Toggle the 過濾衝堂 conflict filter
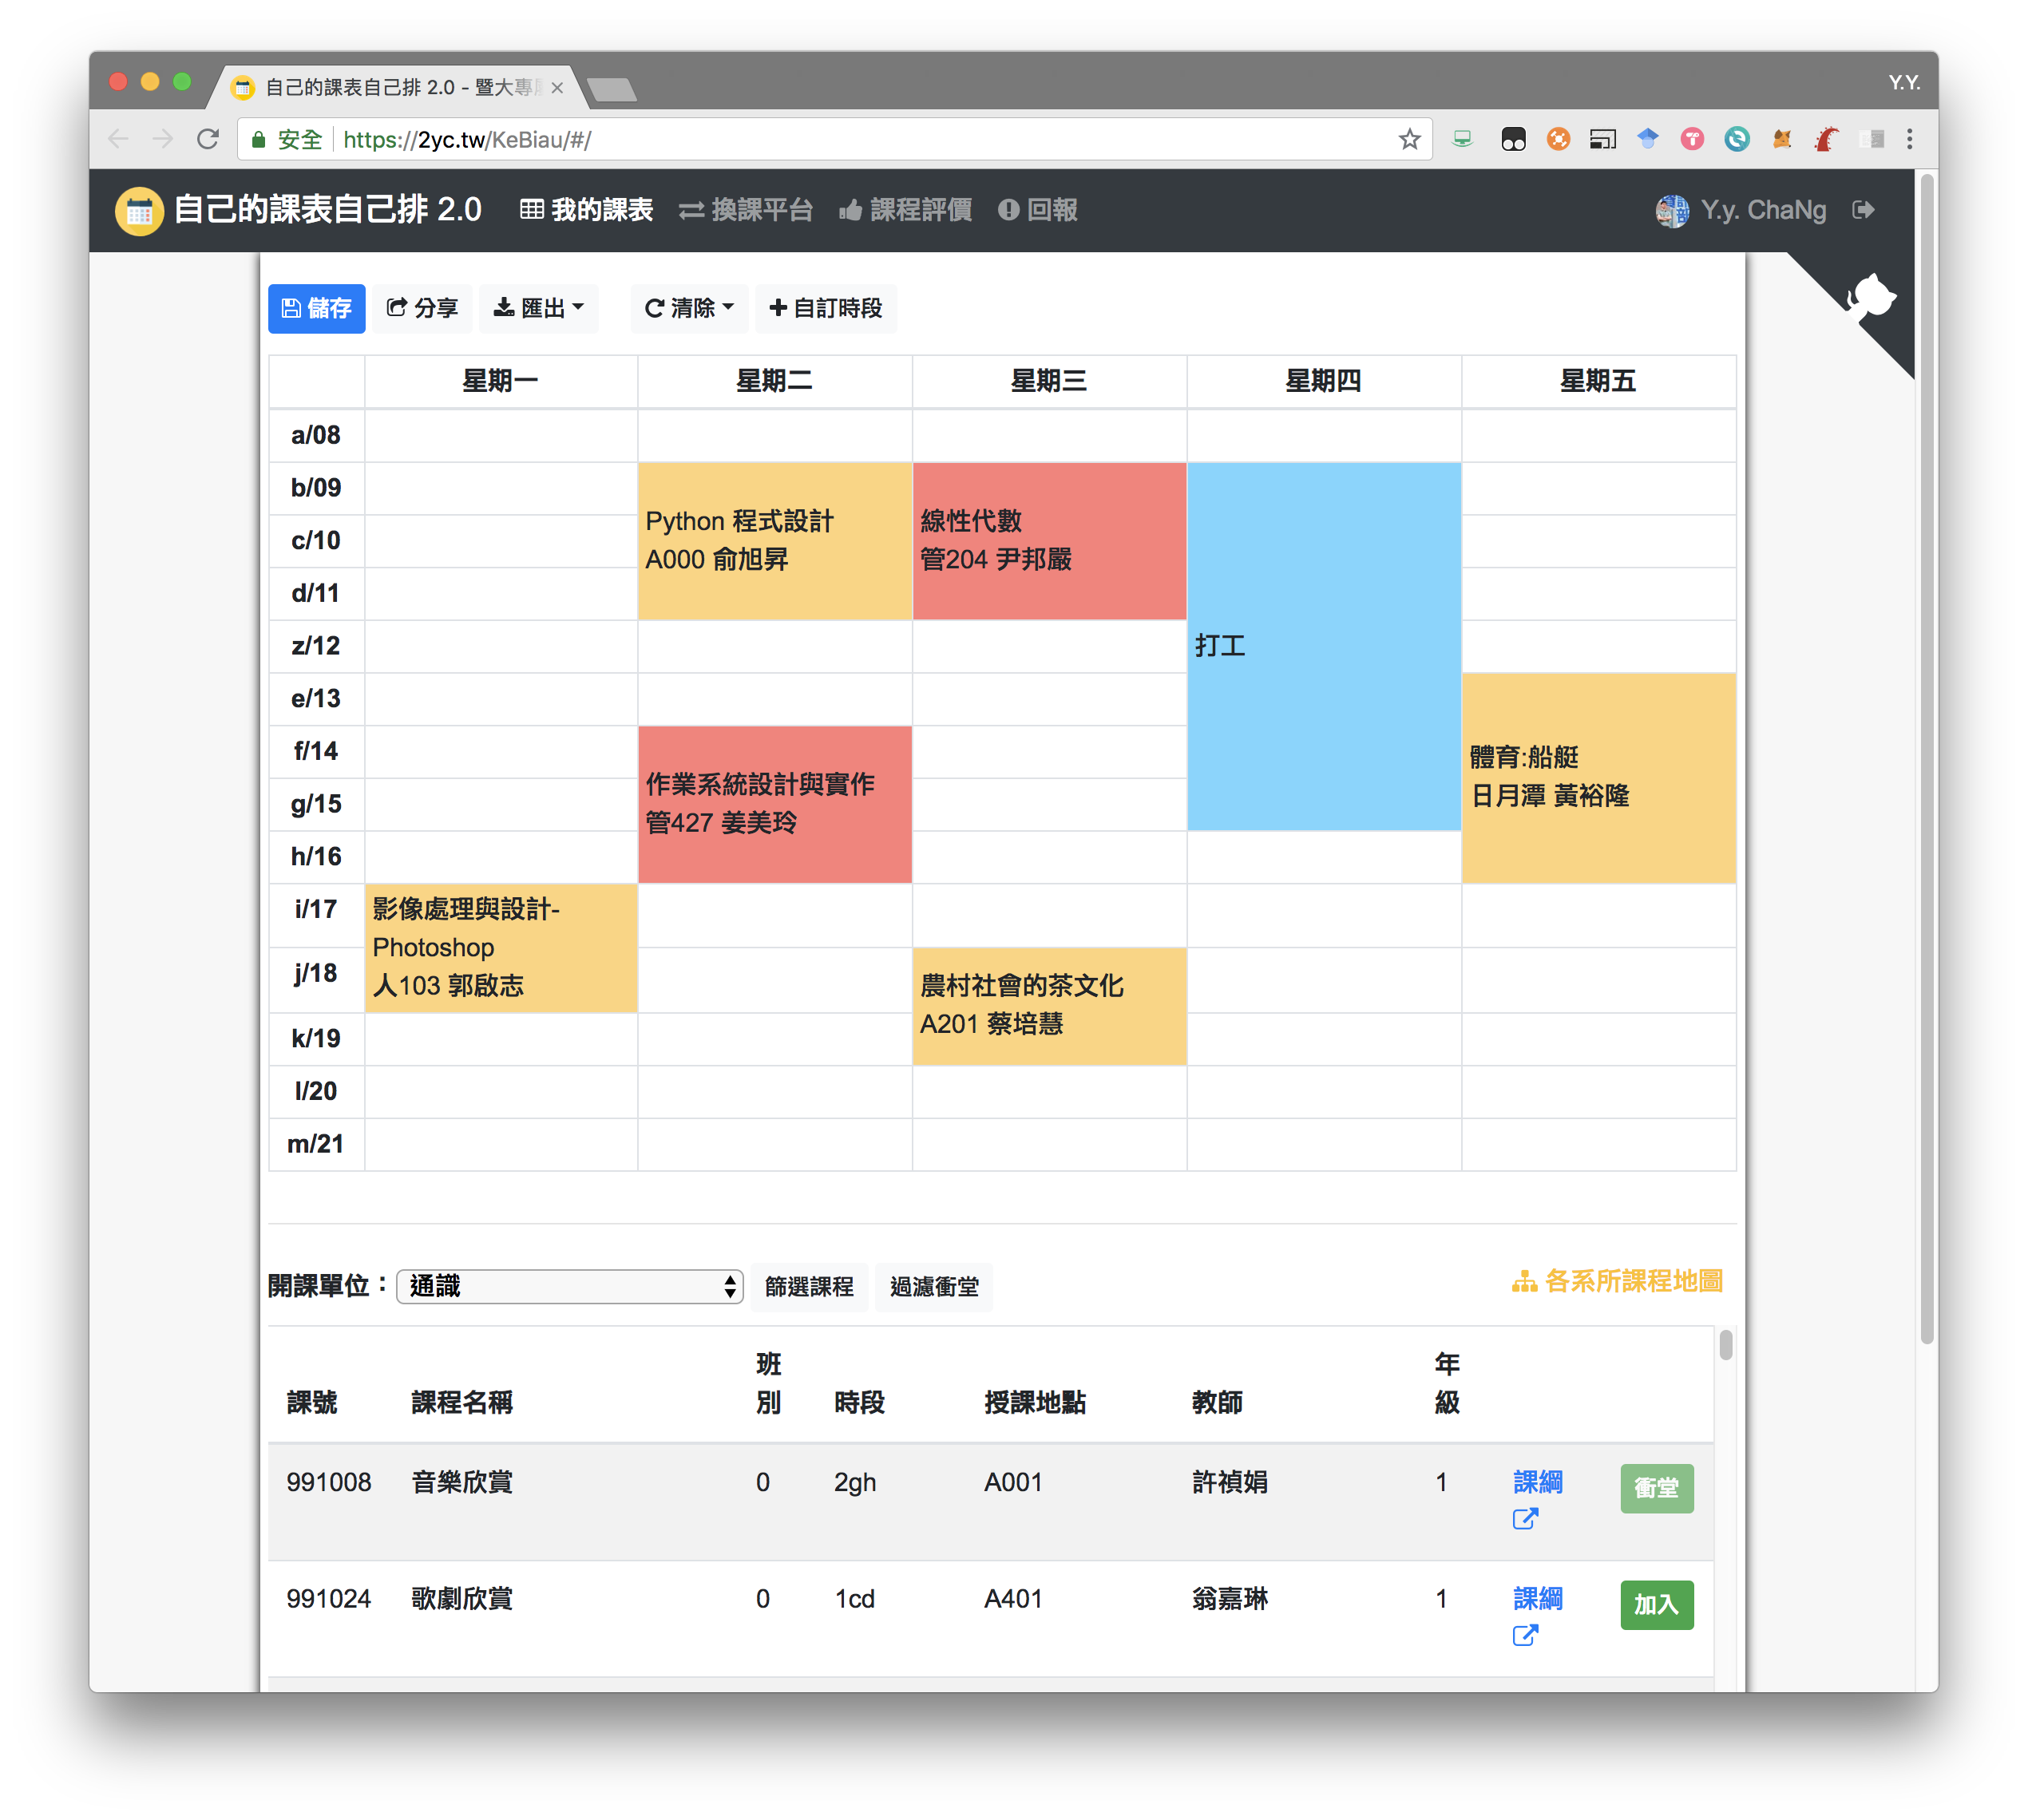The image size is (2028, 1820). click(933, 1287)
